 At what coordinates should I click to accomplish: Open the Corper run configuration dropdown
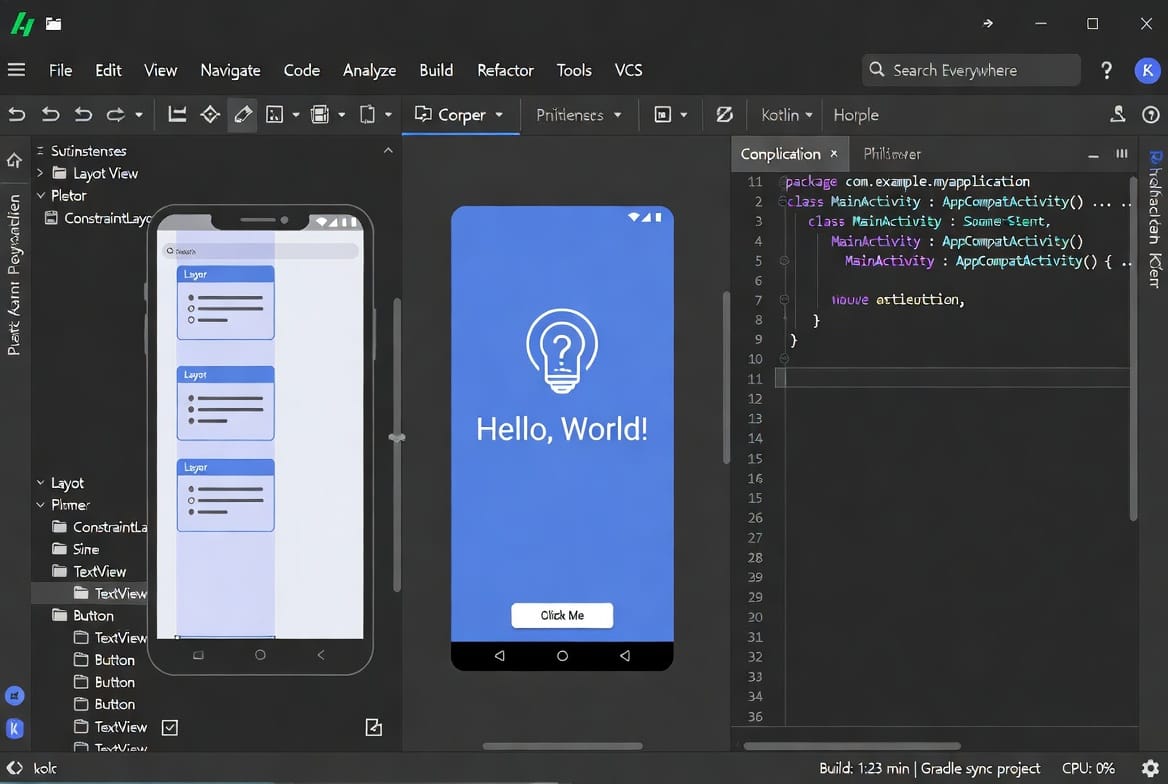tap(460, 114)
